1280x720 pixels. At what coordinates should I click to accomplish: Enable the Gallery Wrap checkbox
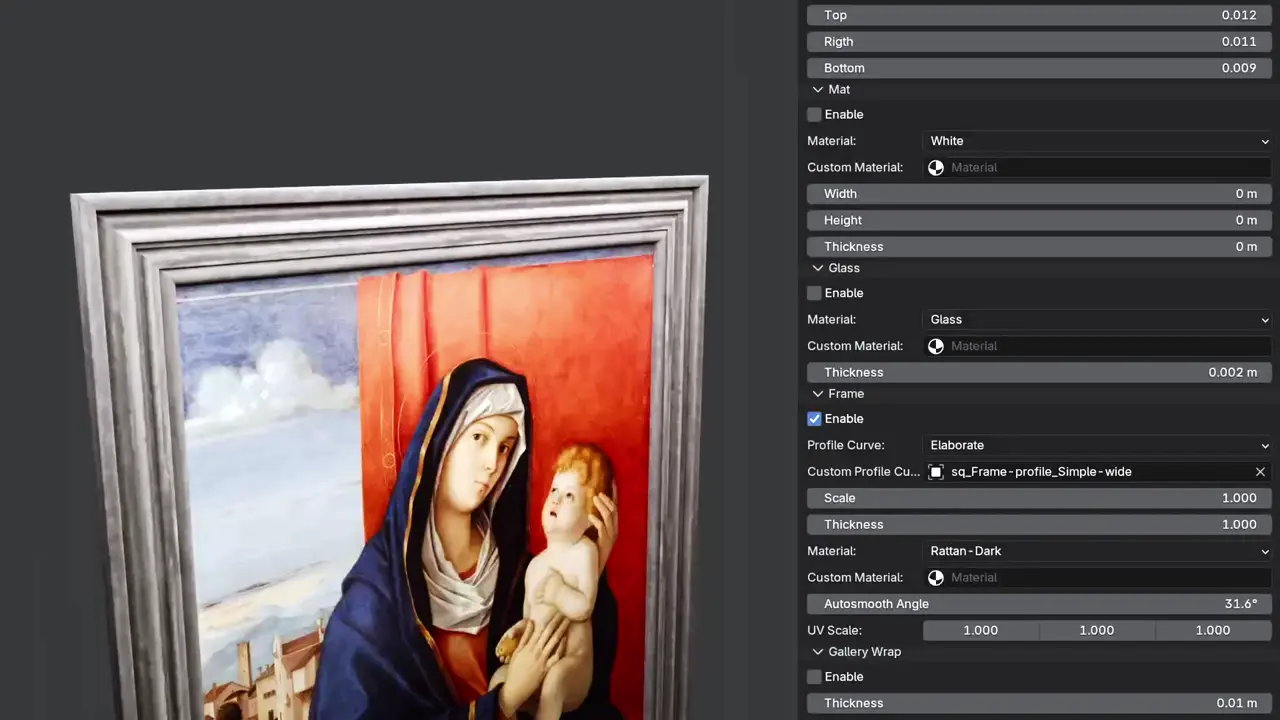(814, 677)
